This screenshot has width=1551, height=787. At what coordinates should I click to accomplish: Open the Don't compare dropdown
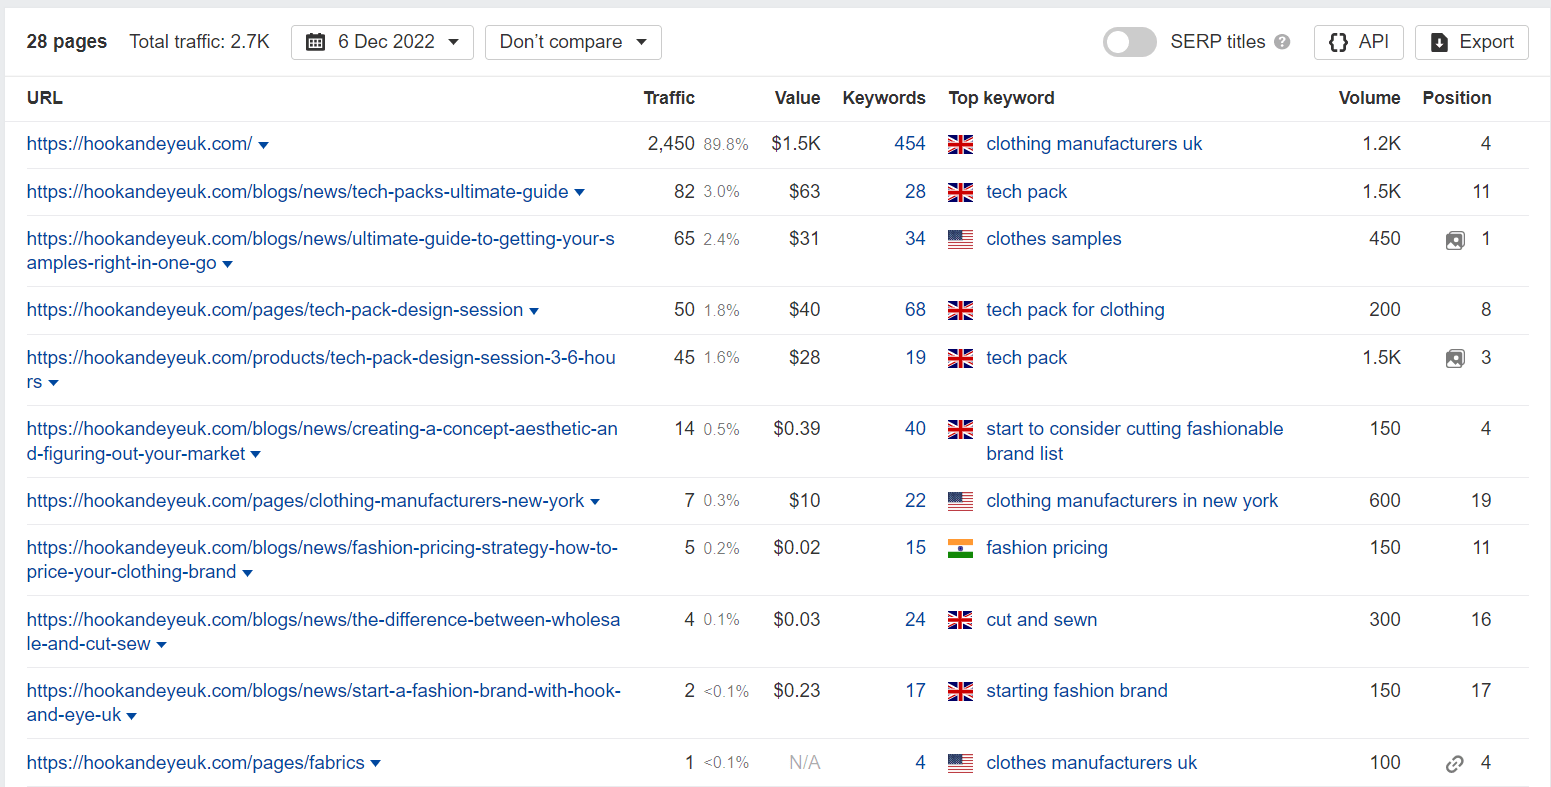coord(573,42)
